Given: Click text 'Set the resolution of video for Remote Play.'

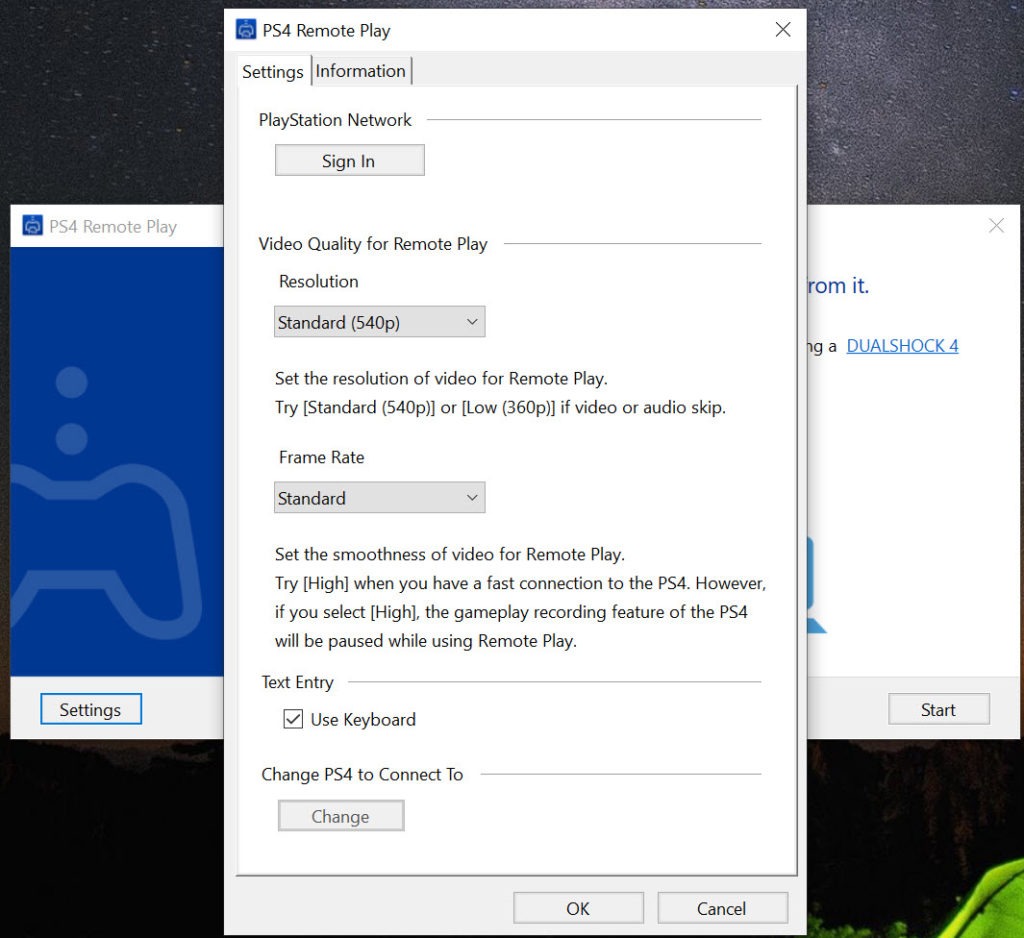Looking at the screenshot, I should point(441,379).
